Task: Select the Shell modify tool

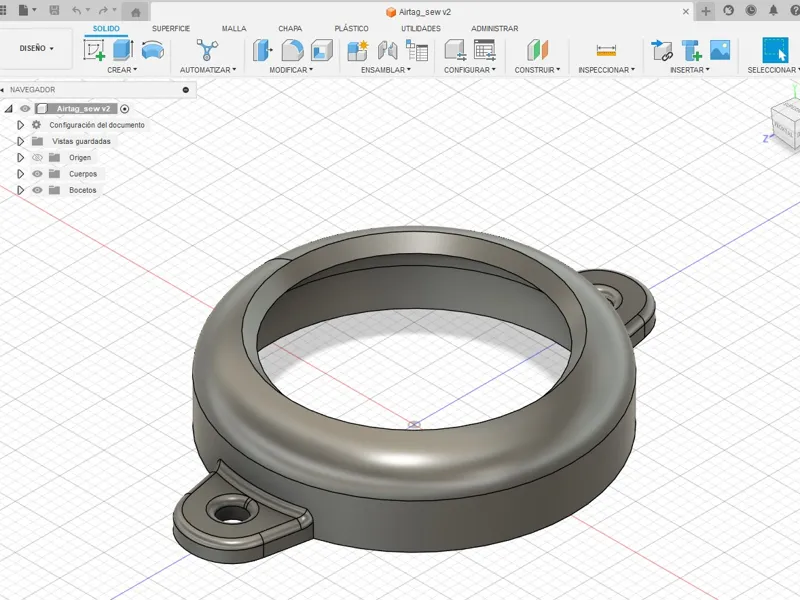Action: click(321, 50)
